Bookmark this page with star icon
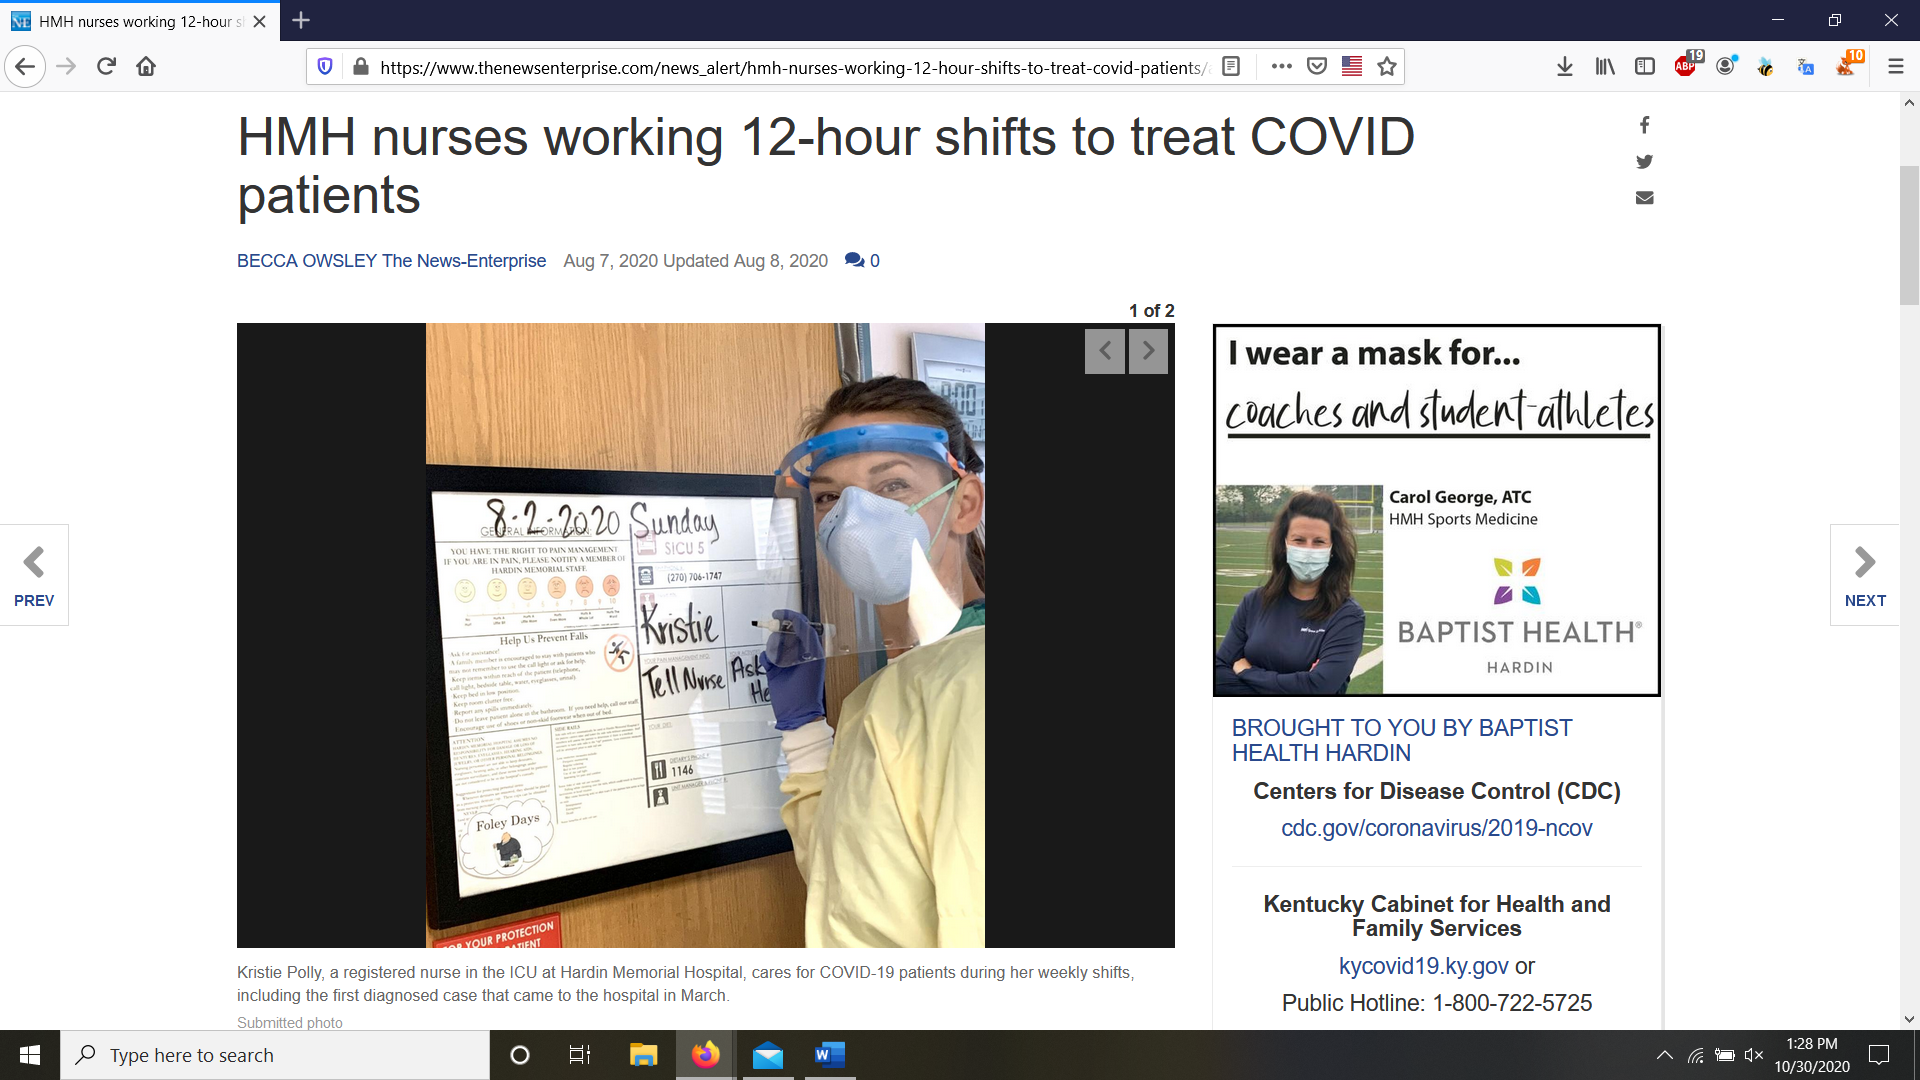1920x1080 pixels. point(1386,67)
